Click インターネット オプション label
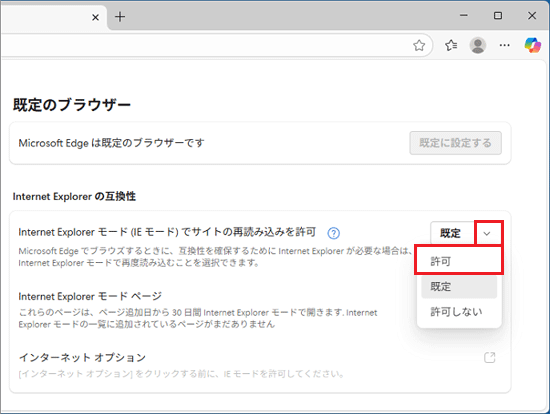 tap(82, 358)
